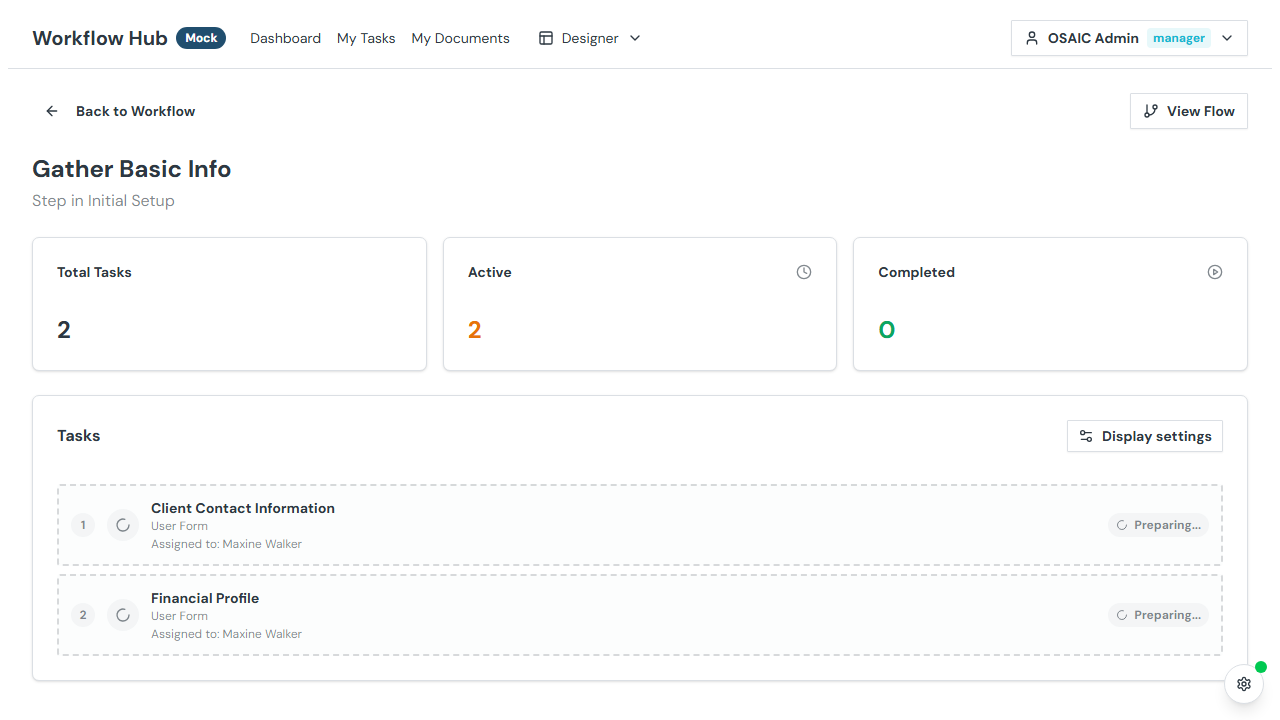
Task: Click the play circle icon on Completed card
Action: [x=1214, y=271]
